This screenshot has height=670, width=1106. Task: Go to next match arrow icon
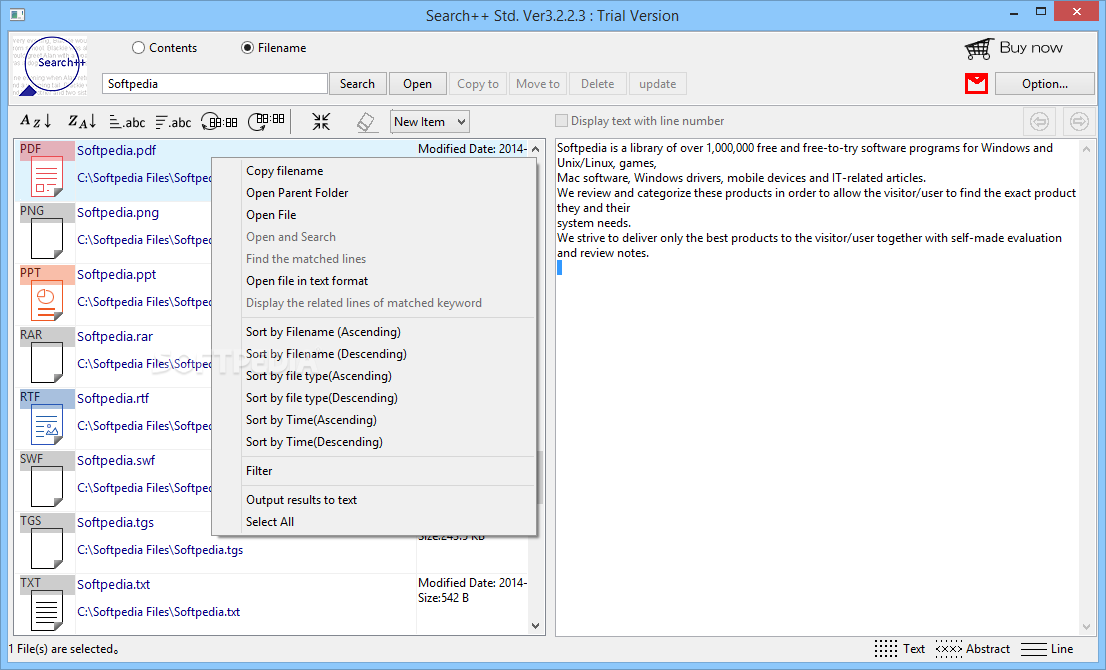click(1078, 121)
